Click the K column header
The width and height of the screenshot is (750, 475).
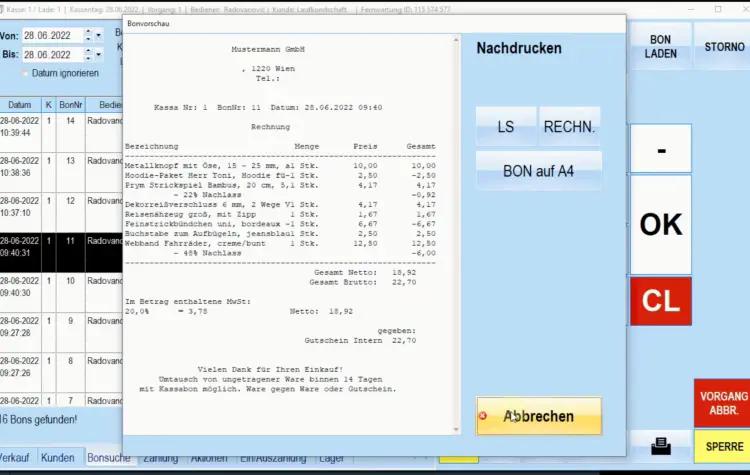coord(48,104)
